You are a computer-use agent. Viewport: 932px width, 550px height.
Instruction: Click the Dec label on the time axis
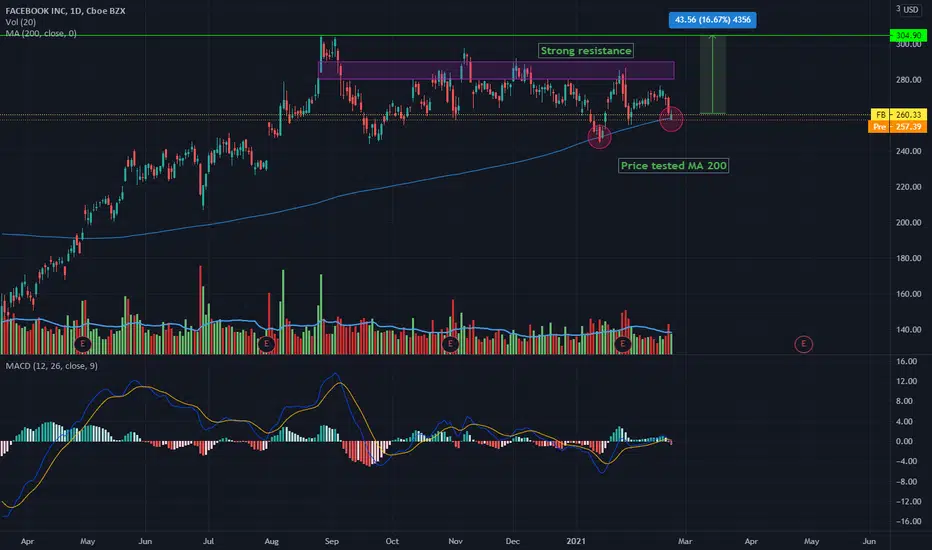512,541
